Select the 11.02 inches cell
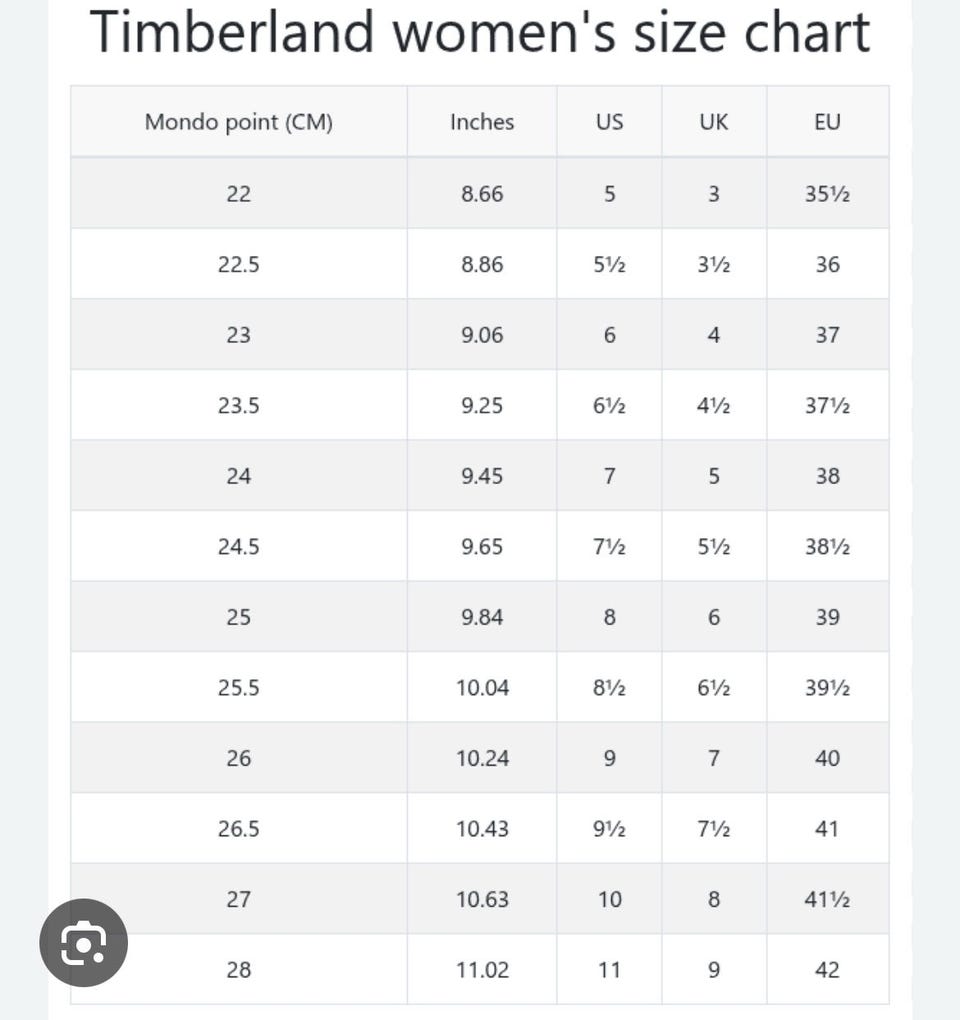Viewport: 960px width, 1020px height. click(482, 970)
